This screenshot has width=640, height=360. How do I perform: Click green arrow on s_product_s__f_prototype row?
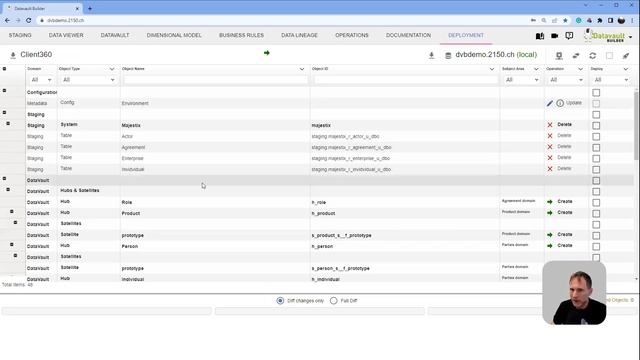tap(550, 235)
